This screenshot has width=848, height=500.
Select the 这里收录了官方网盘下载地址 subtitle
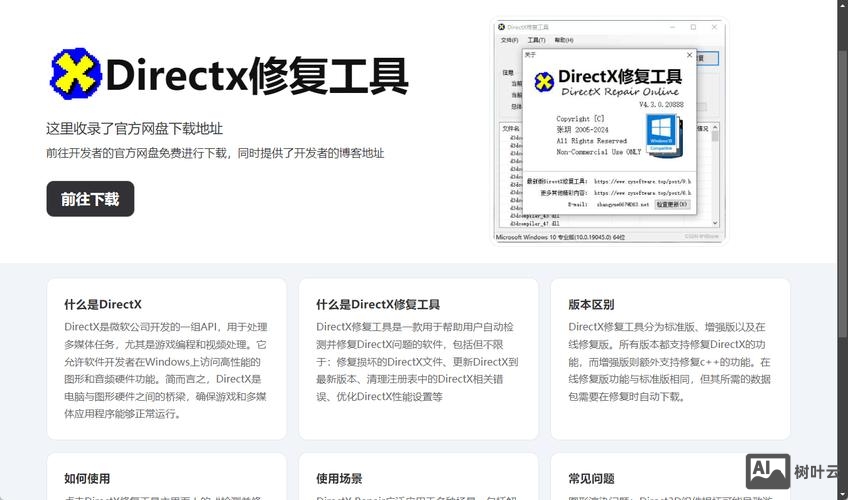click(135, 129)
